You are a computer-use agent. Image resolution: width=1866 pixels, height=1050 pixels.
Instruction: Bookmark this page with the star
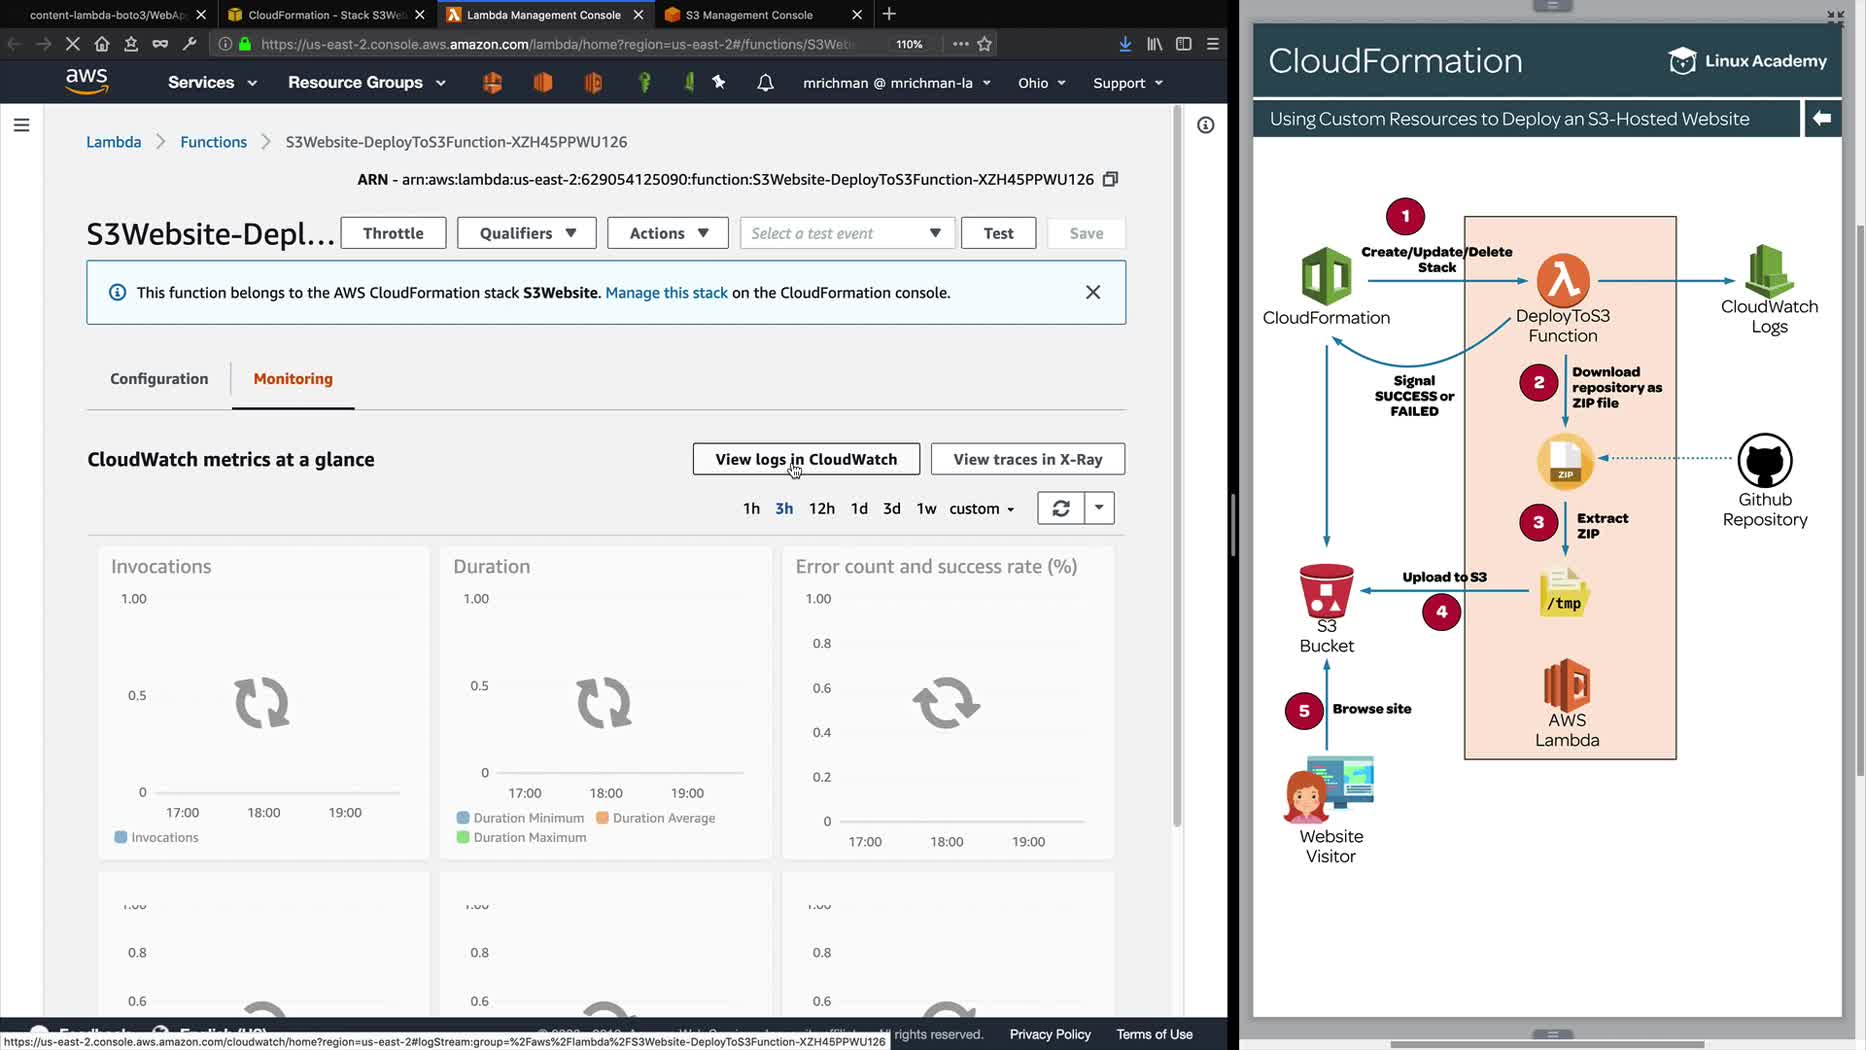[x=985, y=44]
